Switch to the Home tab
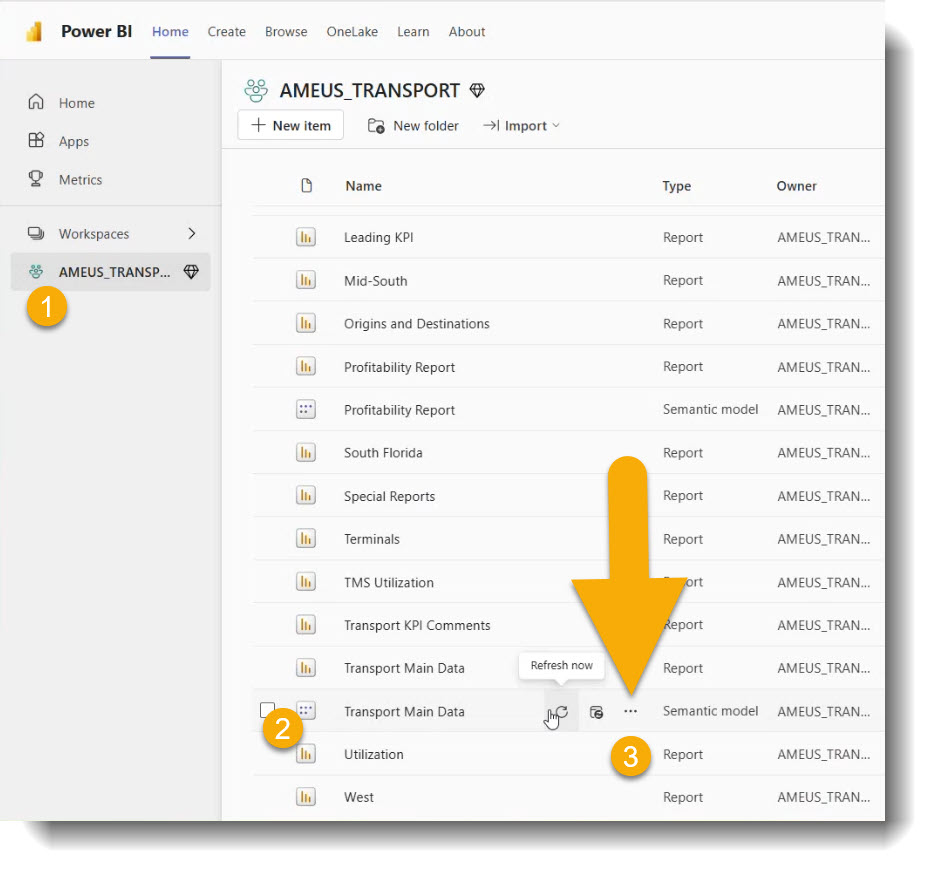Screen dimensions: 937x873 point(170,32)
